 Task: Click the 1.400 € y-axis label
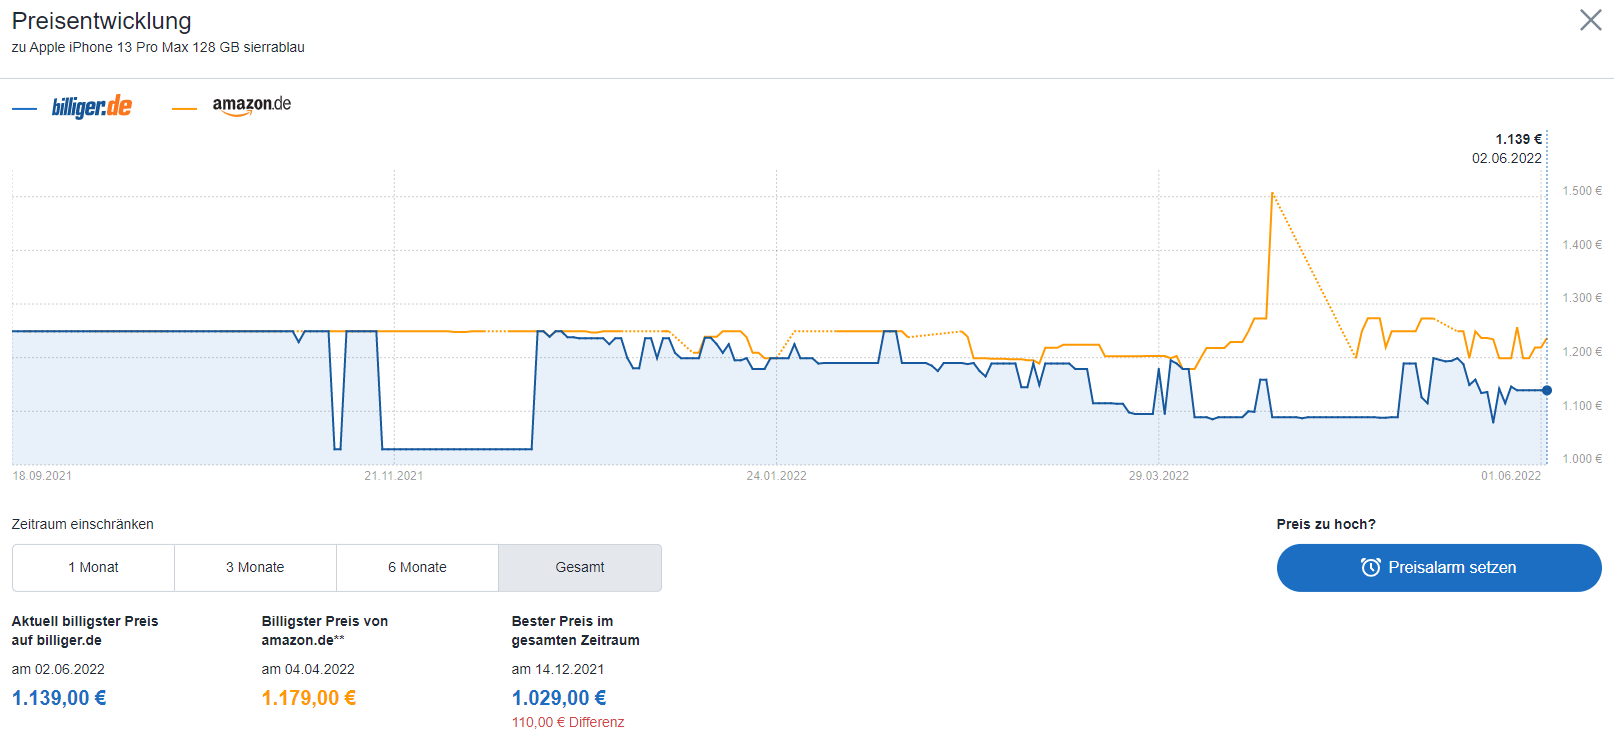(1582, 245)
